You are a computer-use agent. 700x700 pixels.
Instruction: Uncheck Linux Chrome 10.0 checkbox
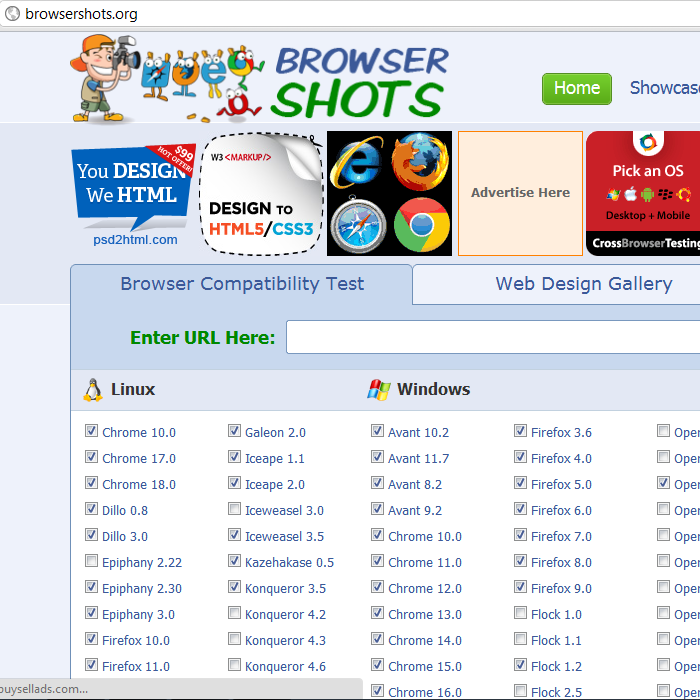(x=92, y=431)
